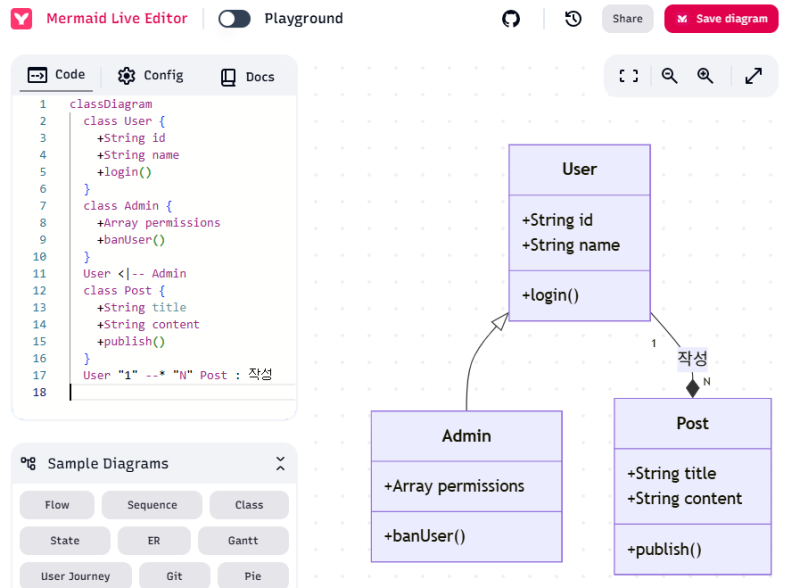Collapse the Sample Diagrams panel
800x588 pixels.
tap(280, 463)
